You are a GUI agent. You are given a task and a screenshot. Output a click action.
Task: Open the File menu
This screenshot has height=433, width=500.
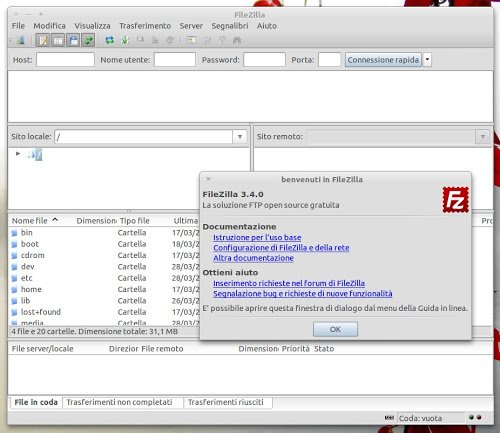point(18,26)
